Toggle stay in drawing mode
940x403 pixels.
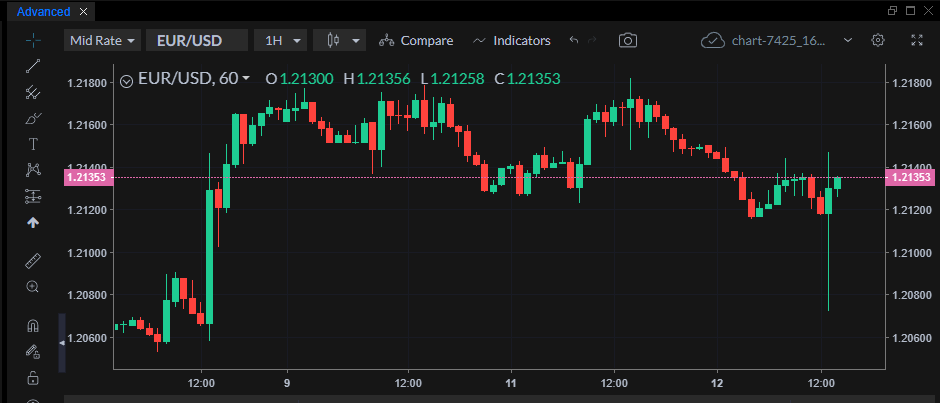click(33, 351)
